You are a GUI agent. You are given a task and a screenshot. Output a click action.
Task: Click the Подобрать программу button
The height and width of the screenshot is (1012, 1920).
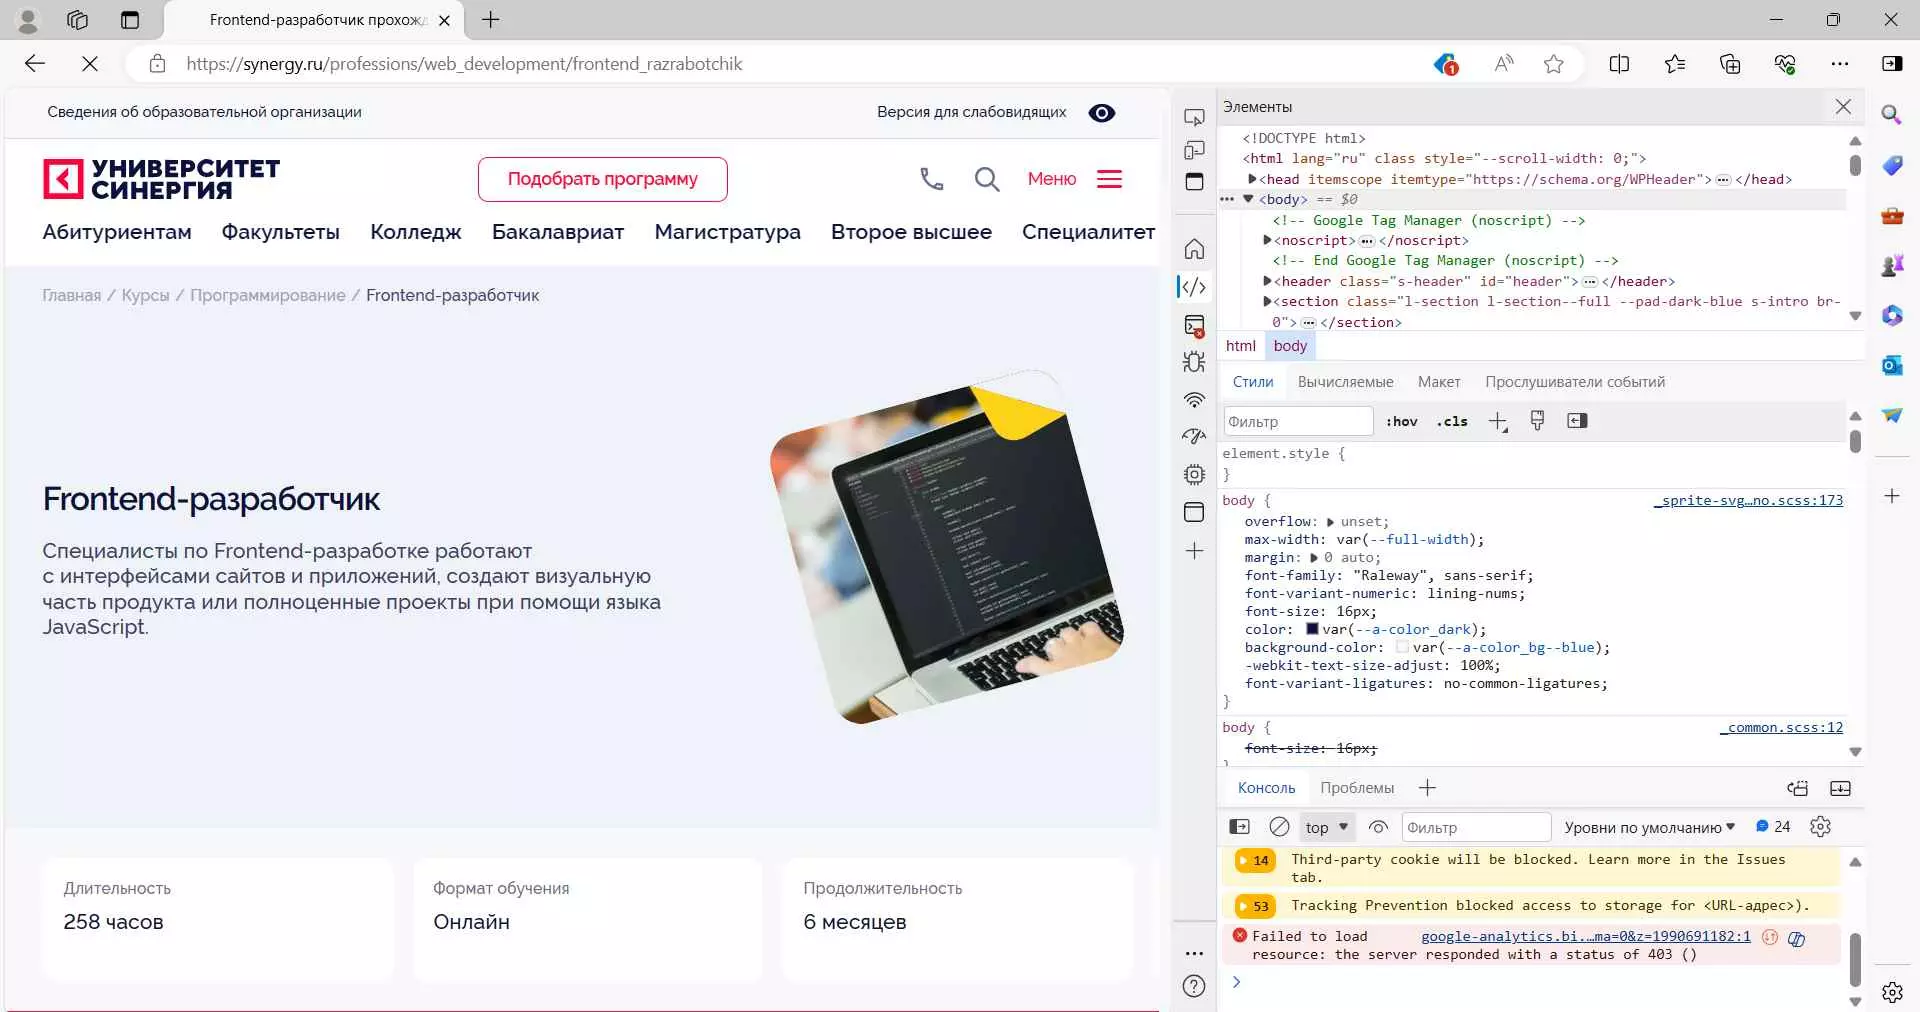602,179
